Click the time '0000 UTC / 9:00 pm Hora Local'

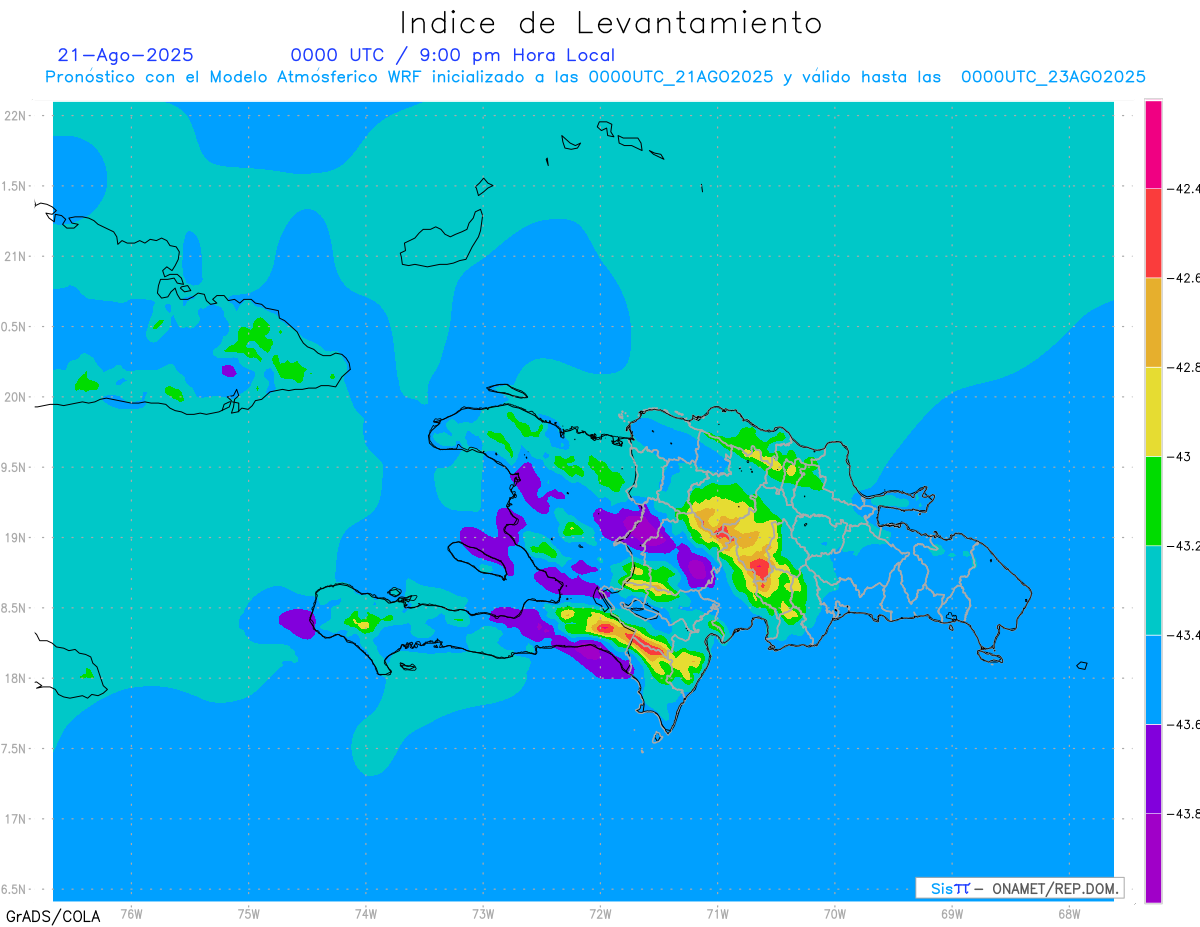[453, 56]
